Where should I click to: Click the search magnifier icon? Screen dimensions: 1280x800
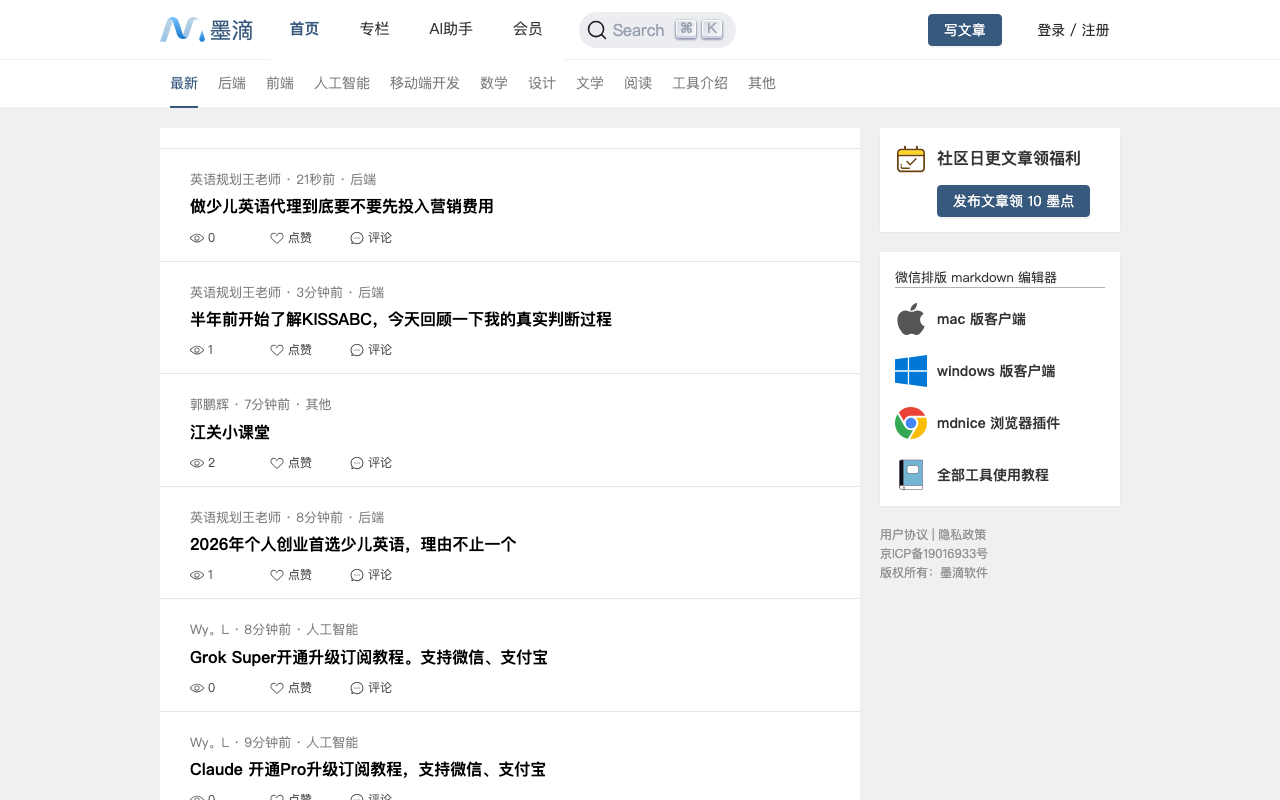597,30
